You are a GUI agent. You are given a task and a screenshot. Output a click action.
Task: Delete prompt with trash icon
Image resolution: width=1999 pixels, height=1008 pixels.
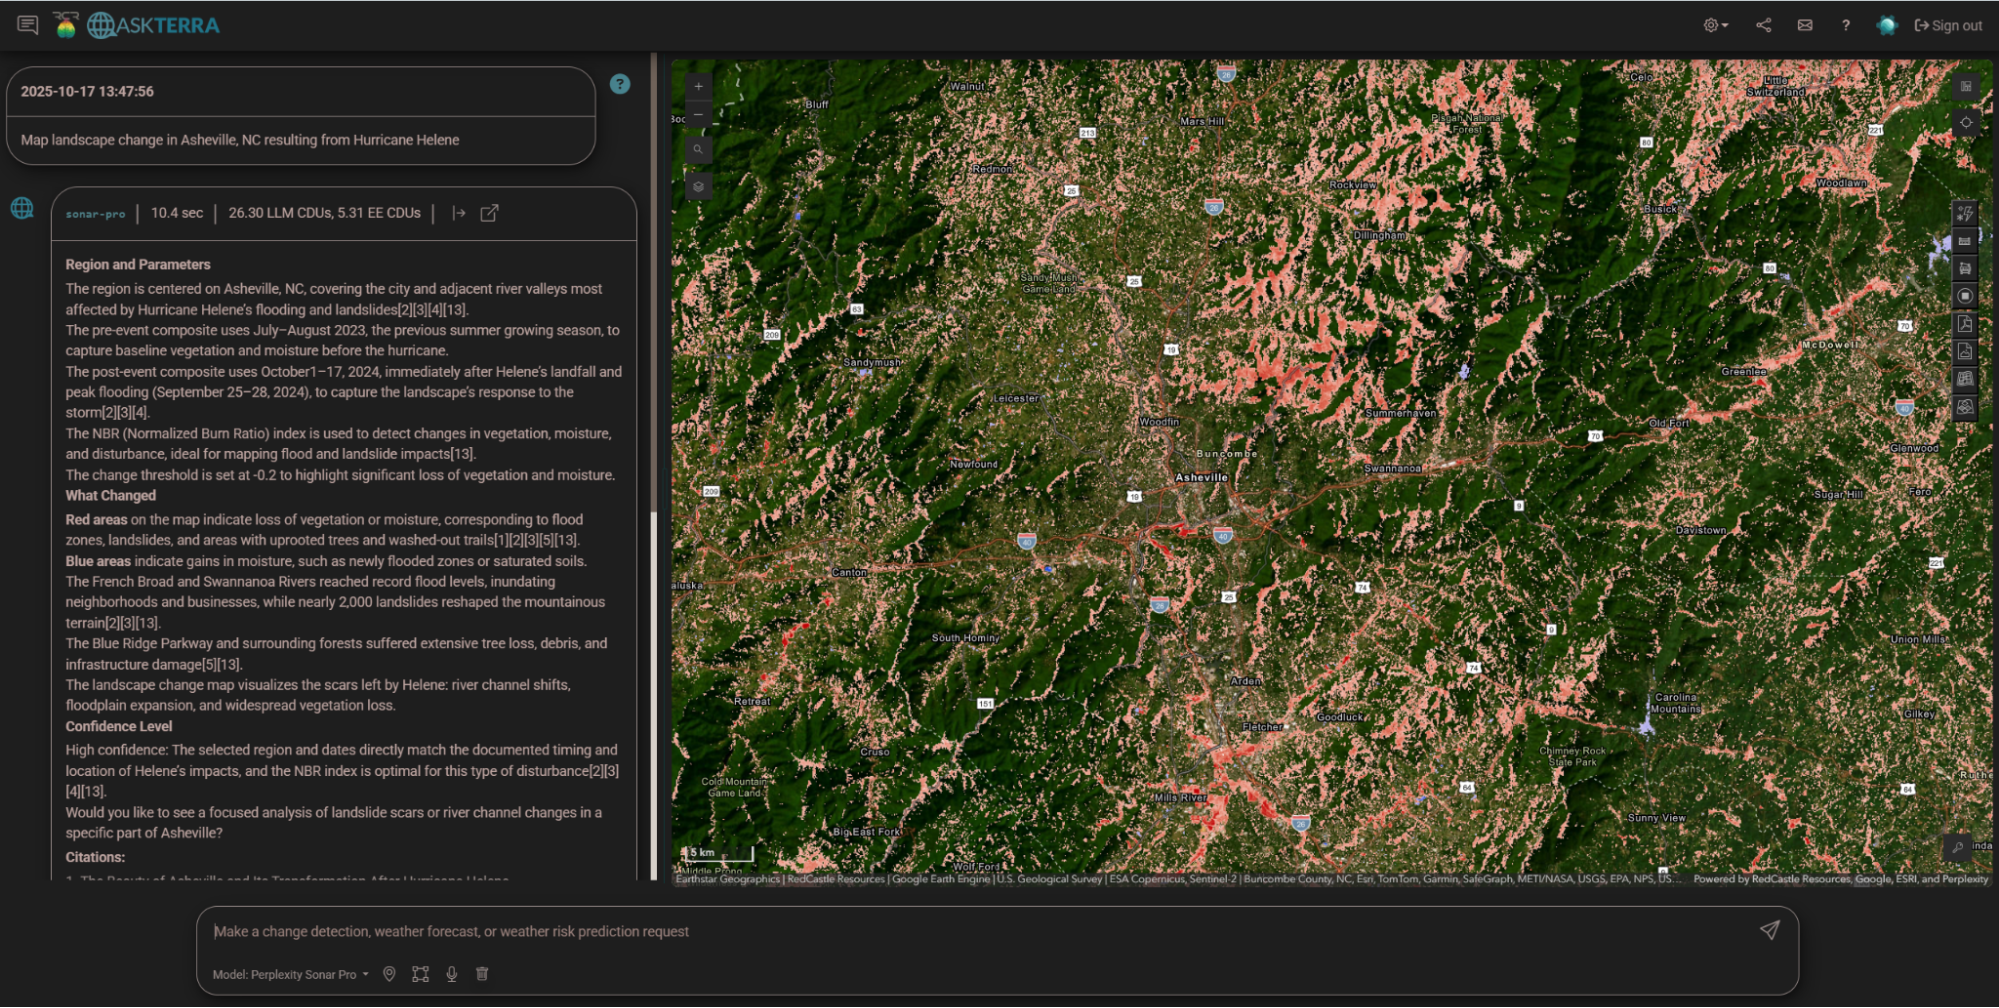tap(482, 974)
